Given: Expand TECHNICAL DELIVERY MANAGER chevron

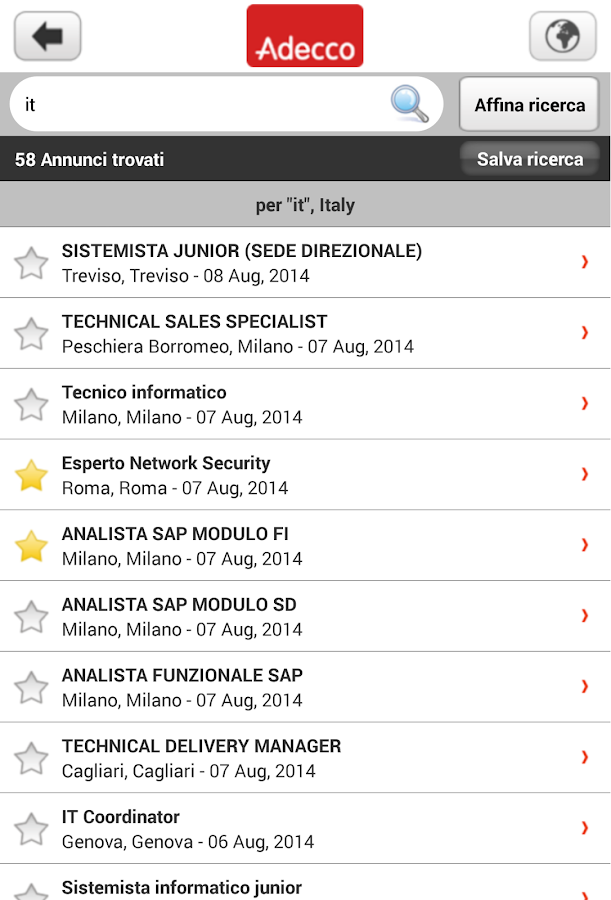Looking at the screenshot, I should [585, 758].
